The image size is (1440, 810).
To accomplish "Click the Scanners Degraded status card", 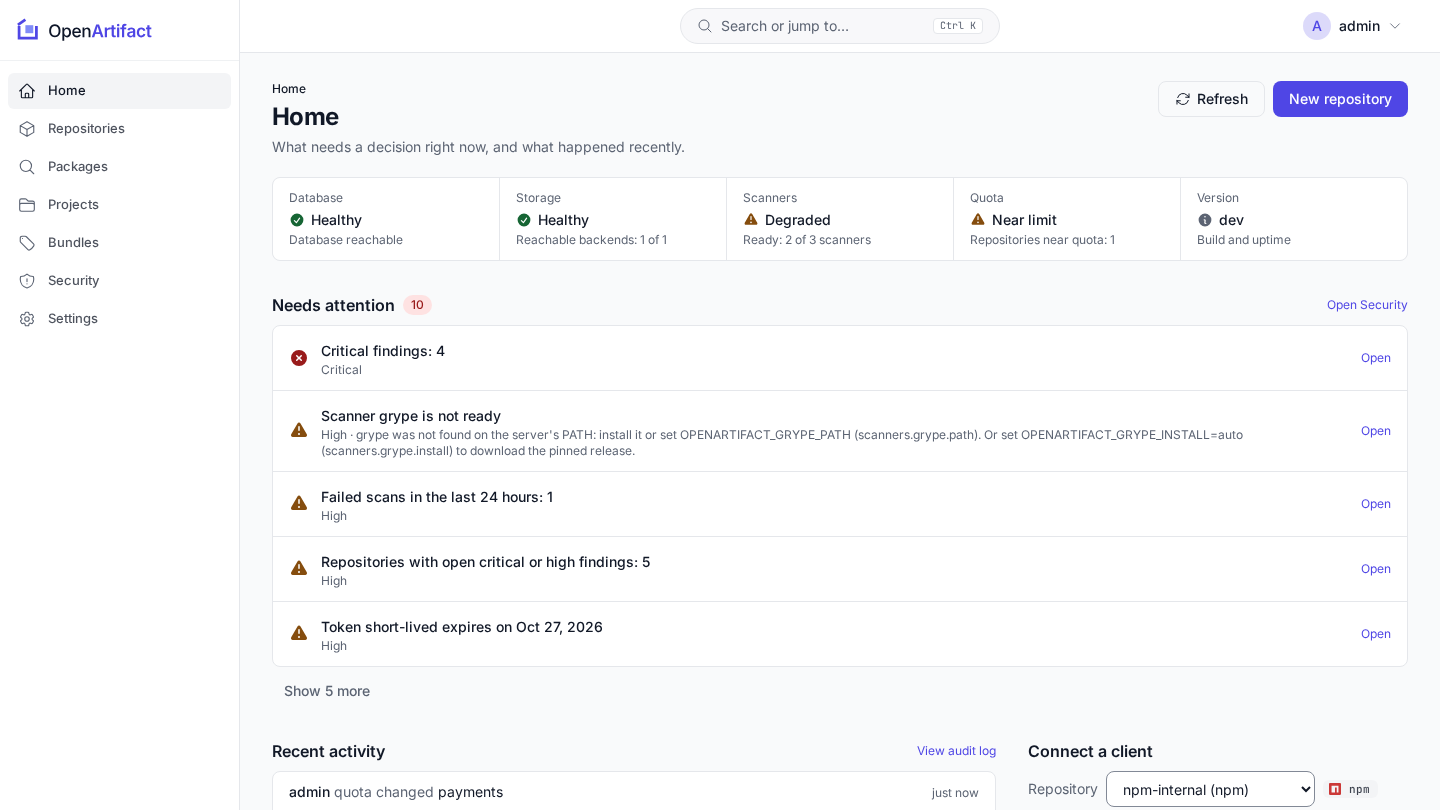I will tap(840, 219).
